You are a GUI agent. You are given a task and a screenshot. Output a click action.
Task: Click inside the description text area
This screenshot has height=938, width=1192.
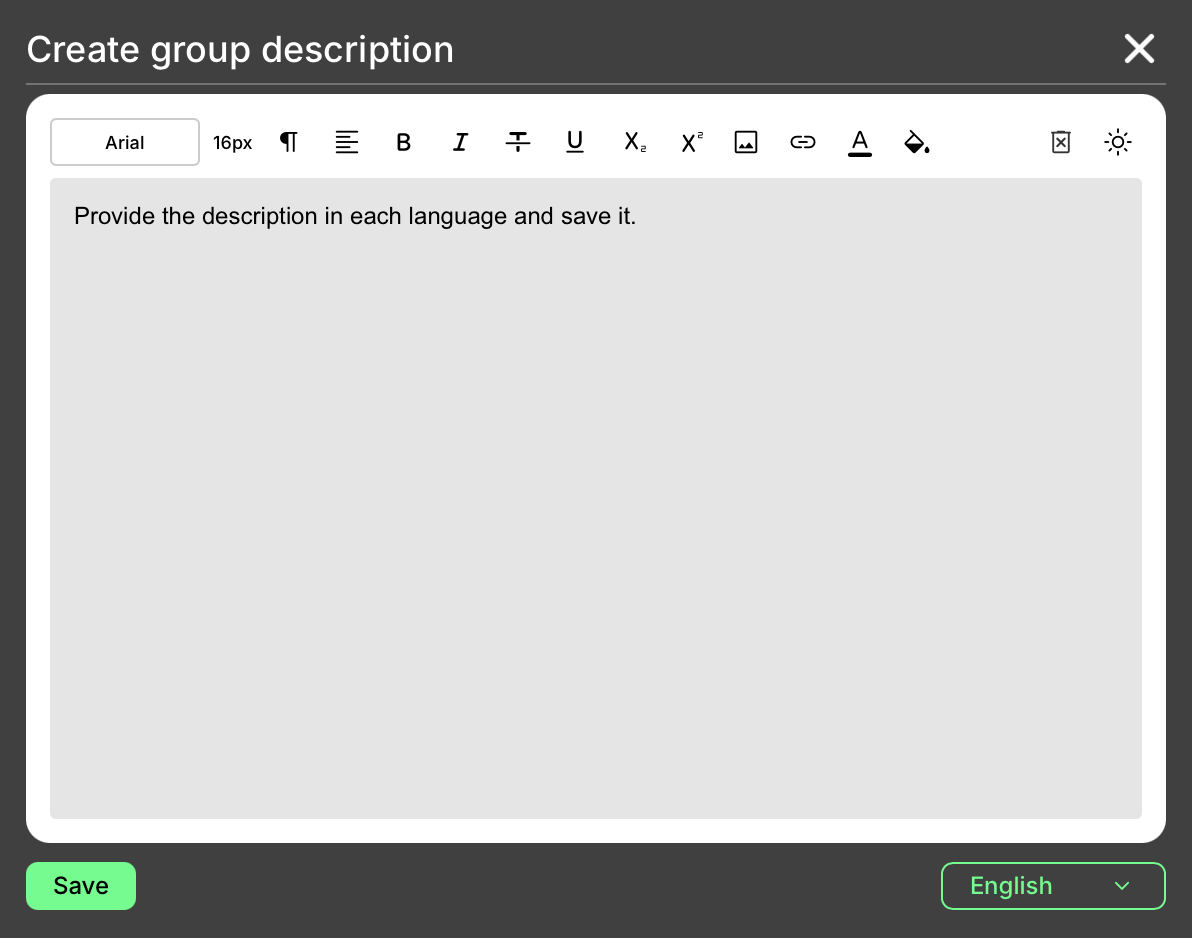click(x=596, y=499)
